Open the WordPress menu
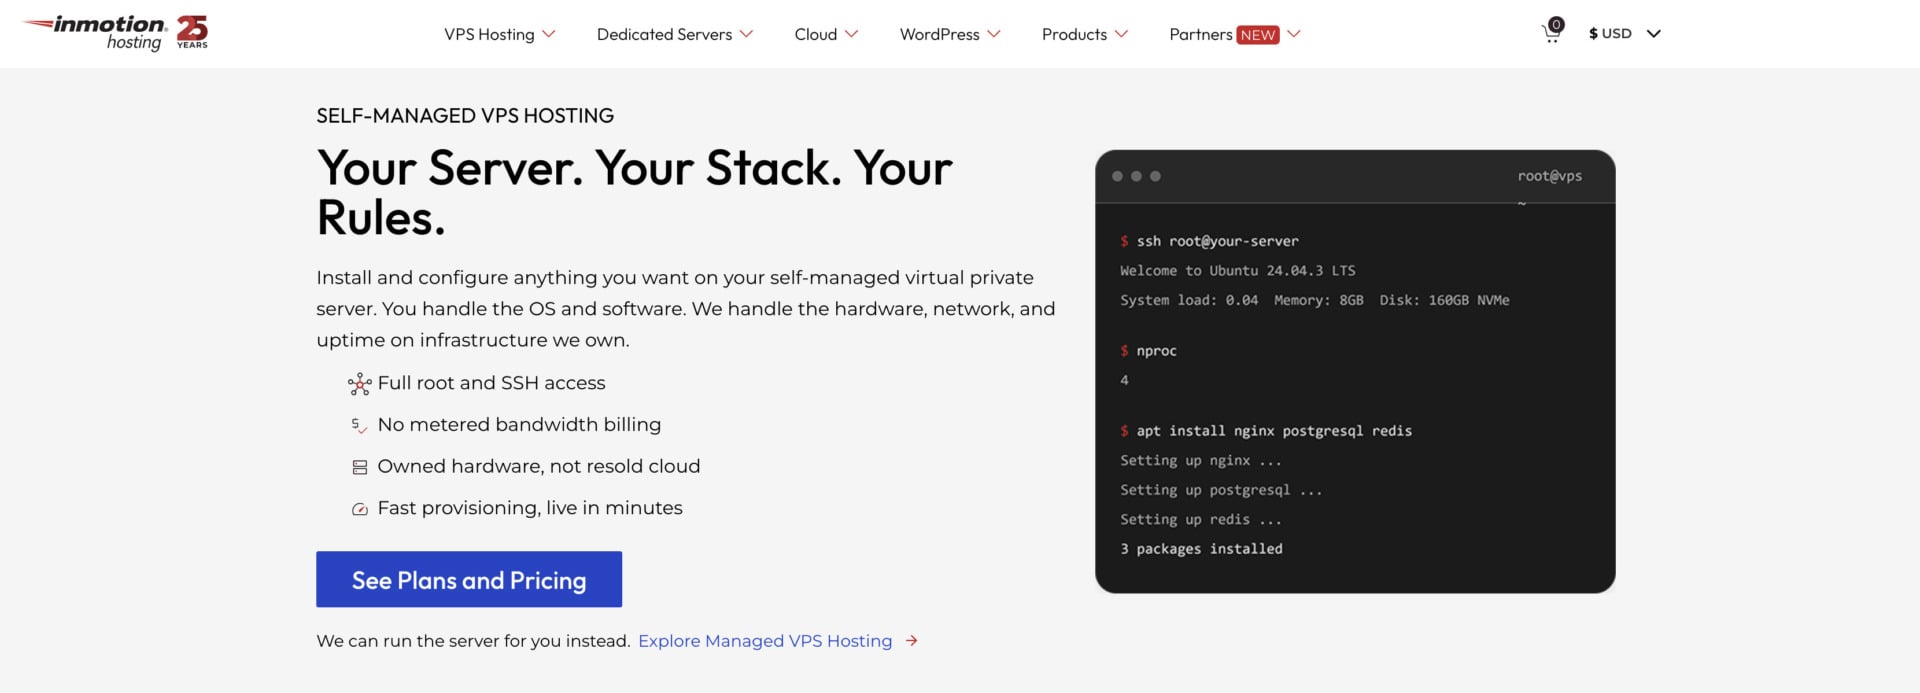This screenshot has width=1920, height=693. pyautogui.click(x=939, y=34)
